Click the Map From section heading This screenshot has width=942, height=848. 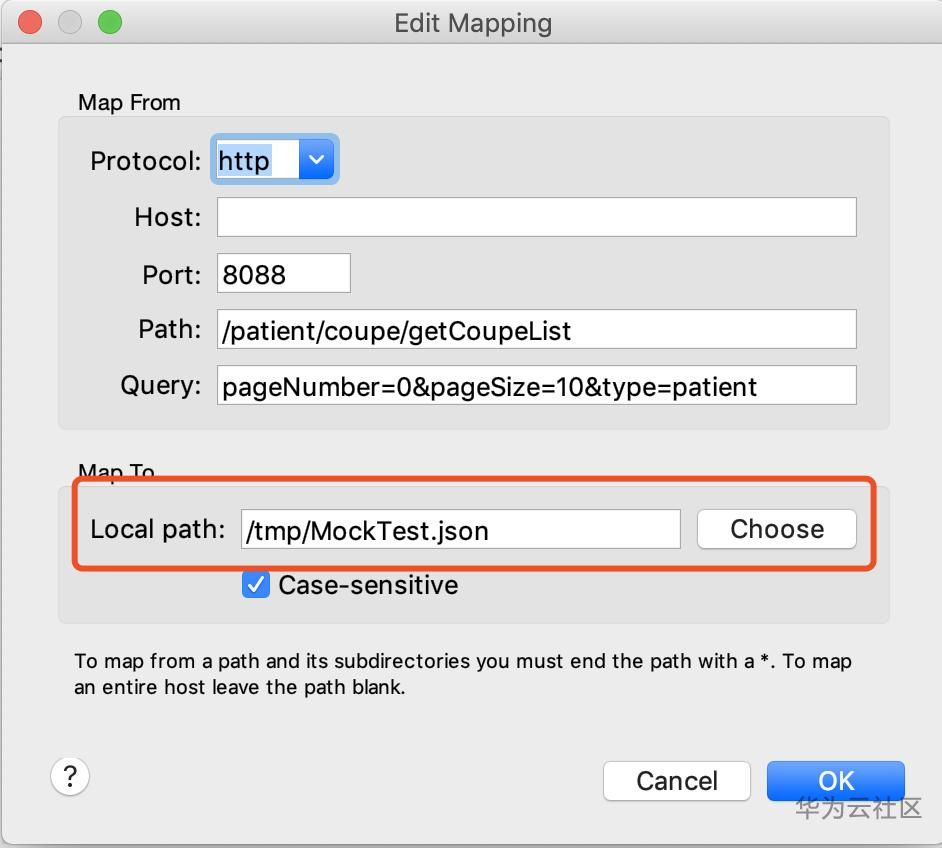pyautogui.click(x=129, y=103)
